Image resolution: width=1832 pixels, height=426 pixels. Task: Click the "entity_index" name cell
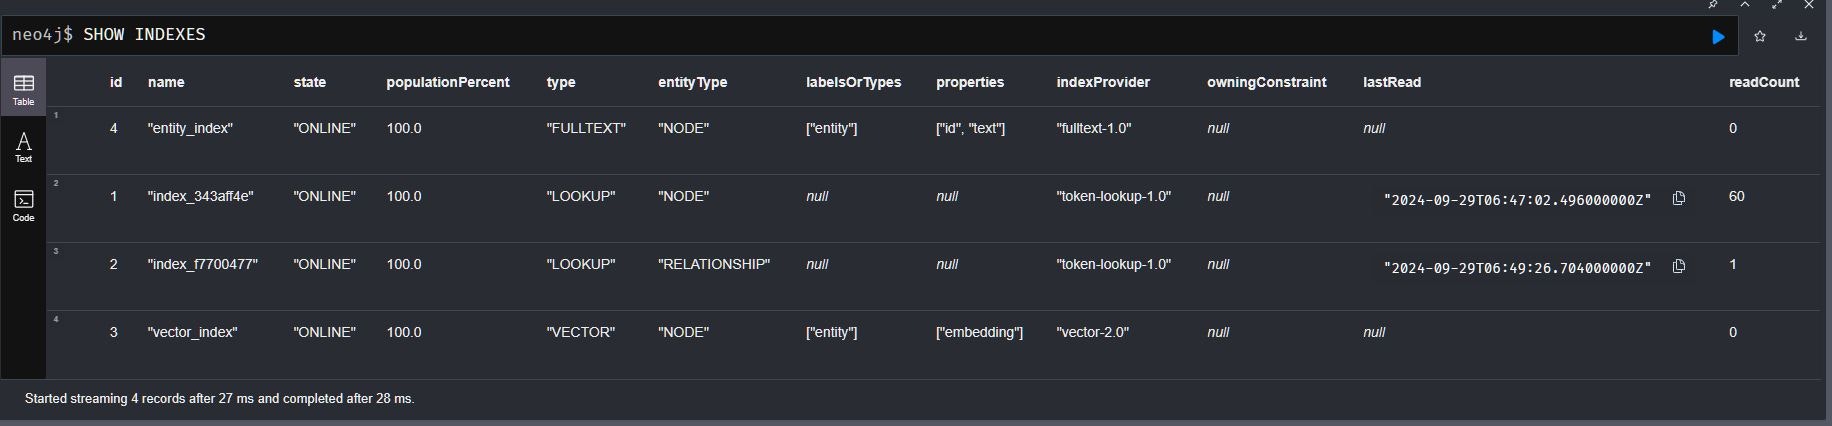click(x=190, y=128)
